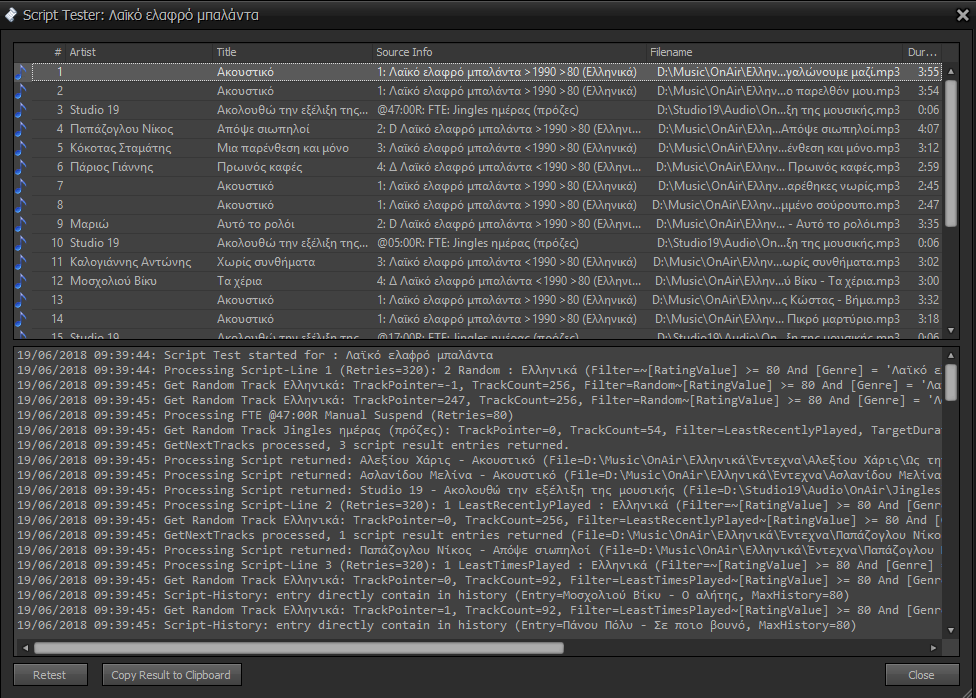
Task: Click log line 'Processing Script-Line 2 (Retries=320)'
Action: tap(479, 506)
